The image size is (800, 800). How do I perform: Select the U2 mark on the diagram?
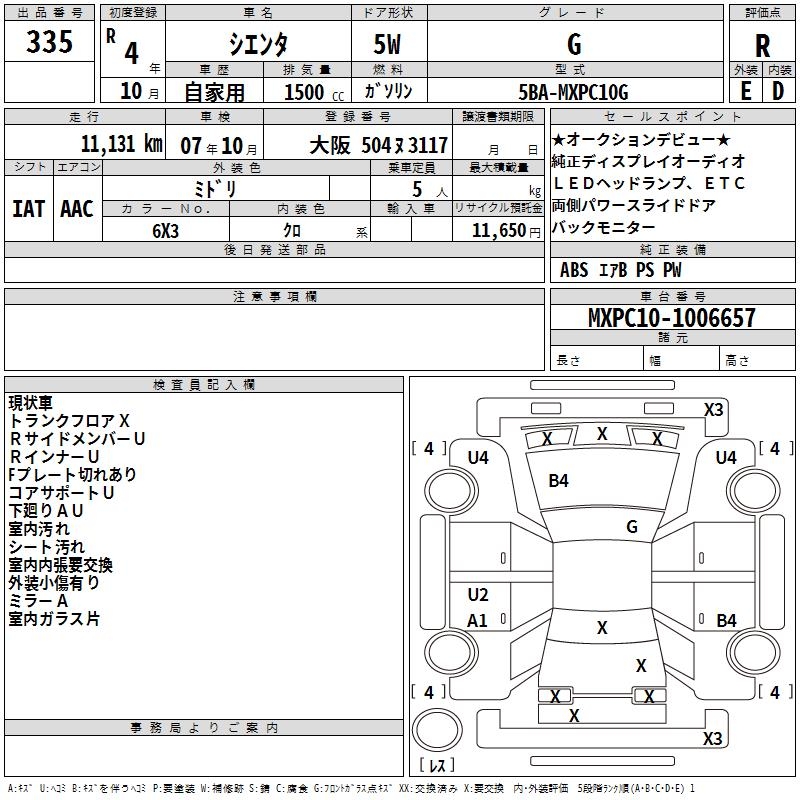(x=478, y=594)
